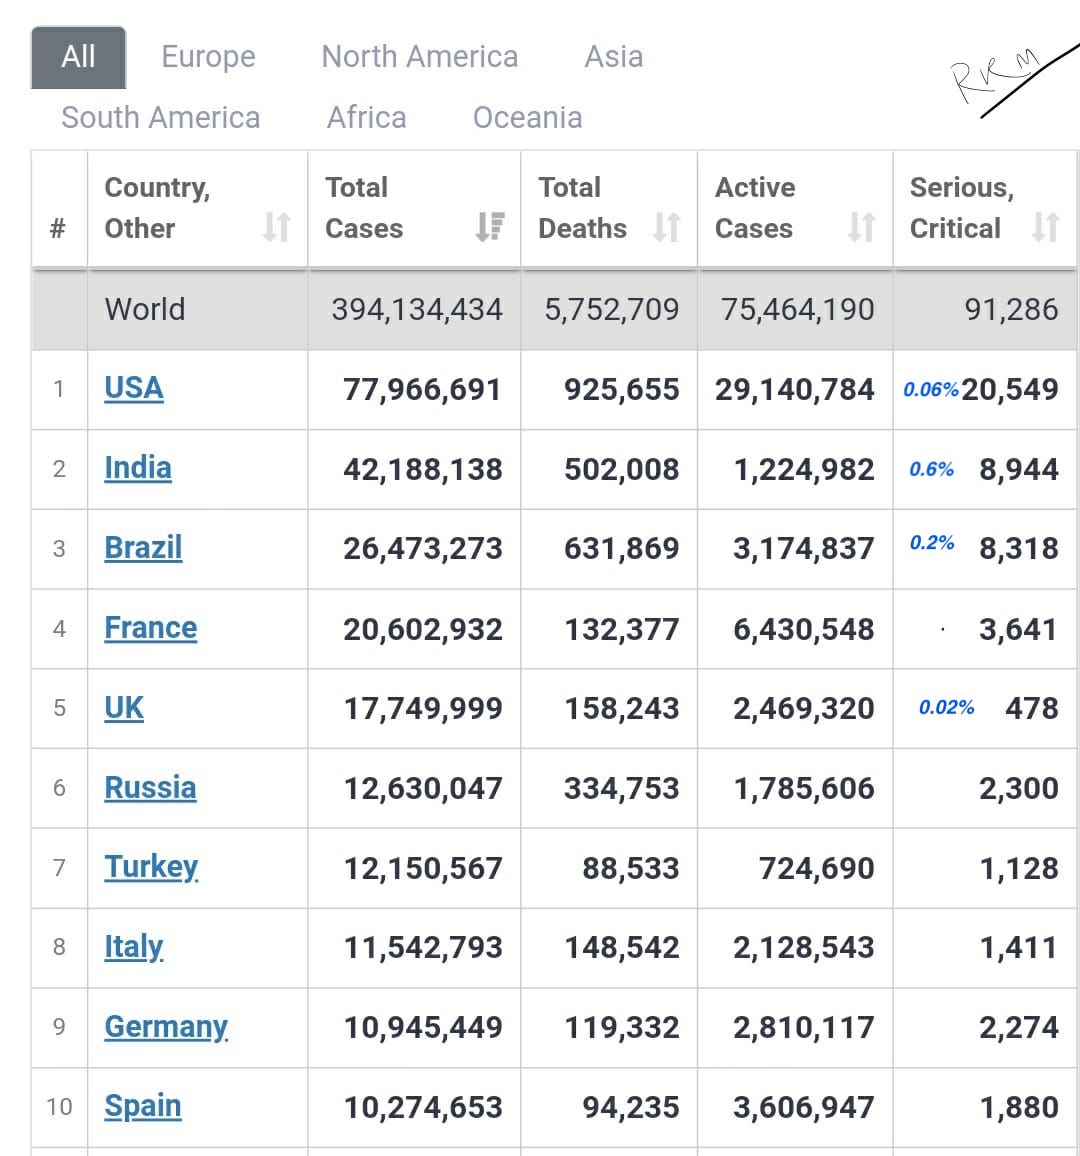Click the India link
This screenshot has height=1156, width=1080.
pos(137,468)
